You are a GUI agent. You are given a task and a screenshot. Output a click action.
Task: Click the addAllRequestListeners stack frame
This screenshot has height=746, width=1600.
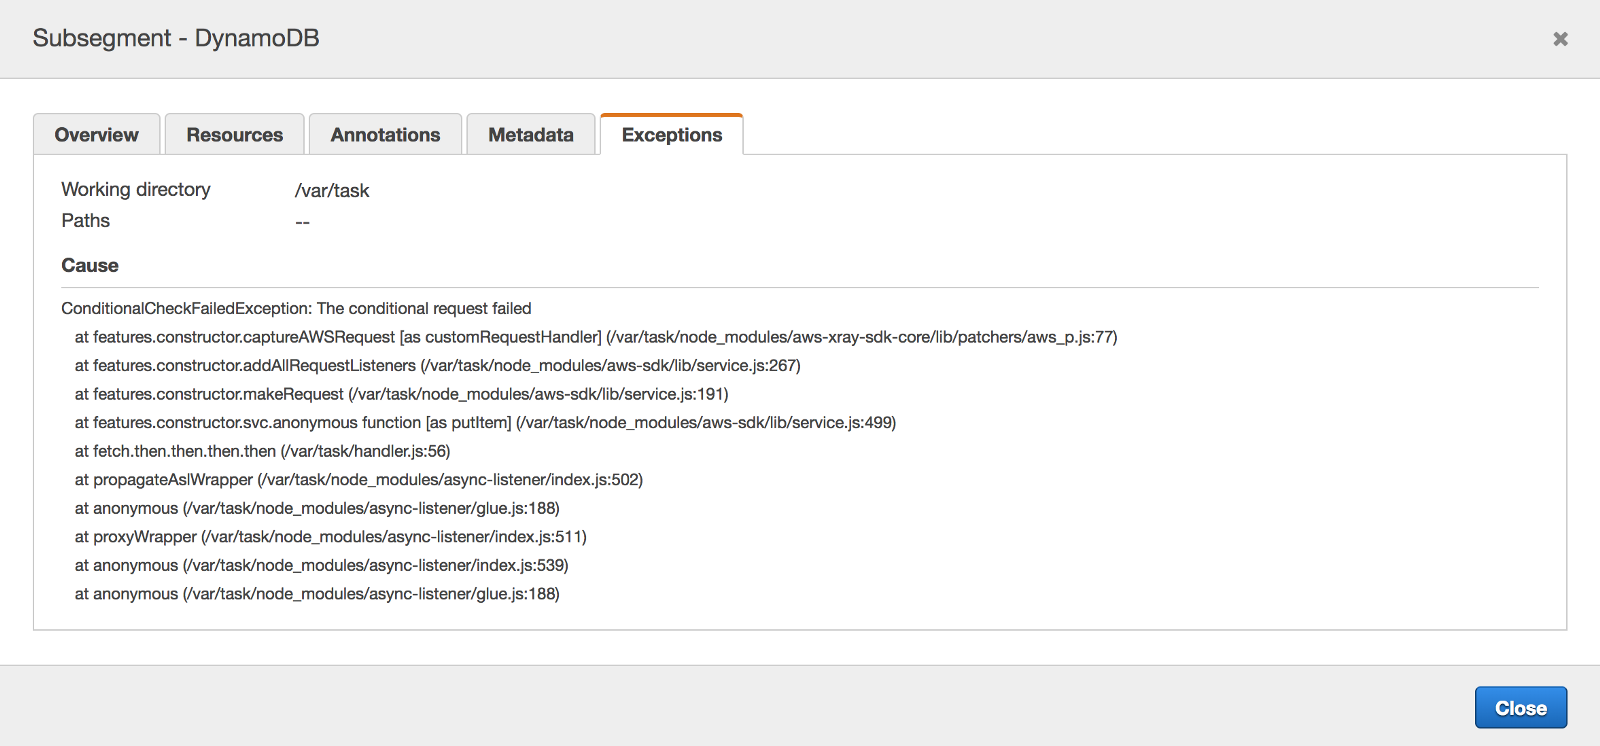437,366
